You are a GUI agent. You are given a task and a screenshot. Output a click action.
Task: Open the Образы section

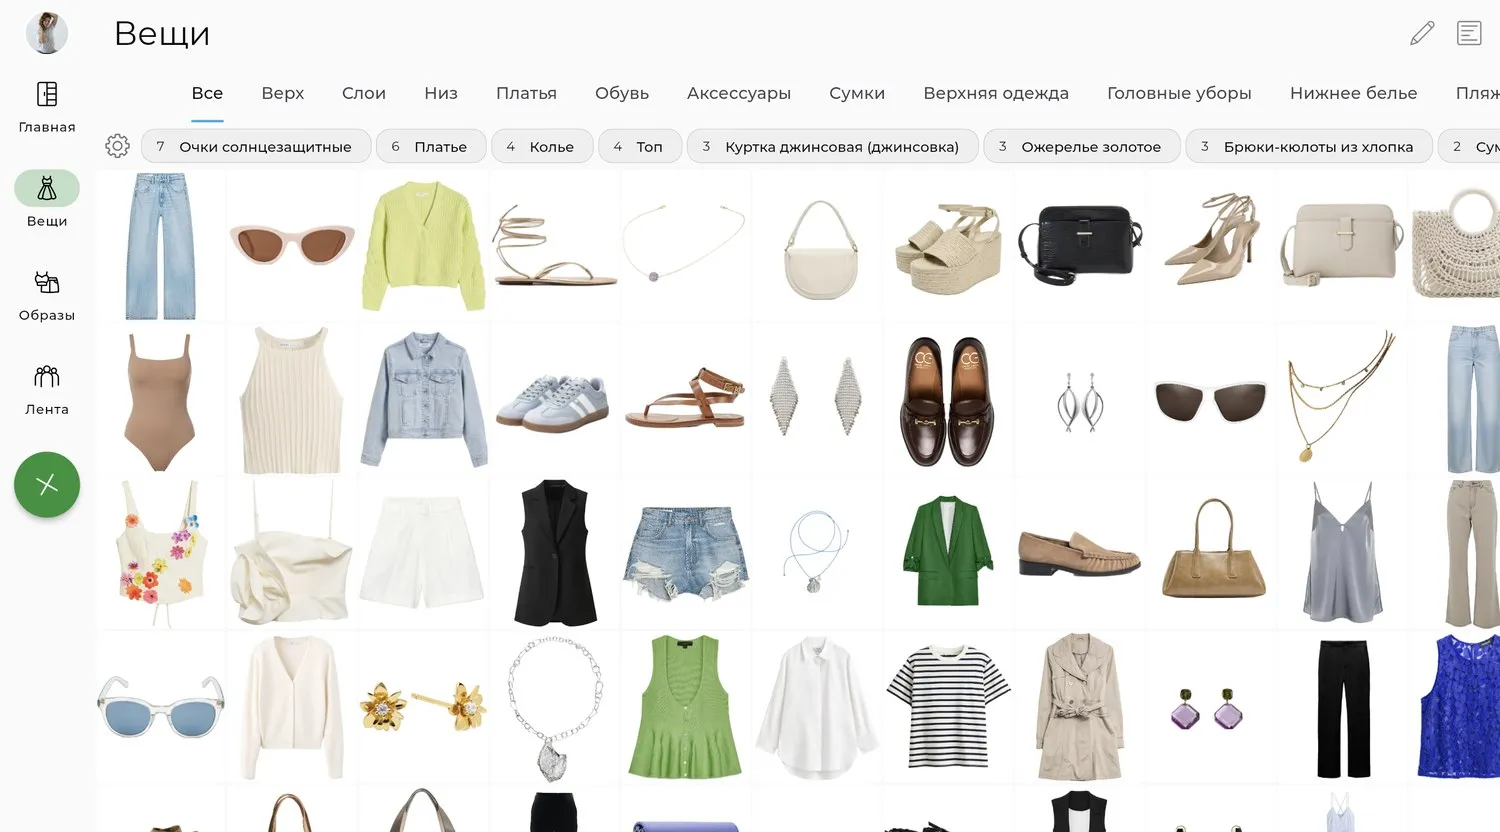tap(47, 295)
